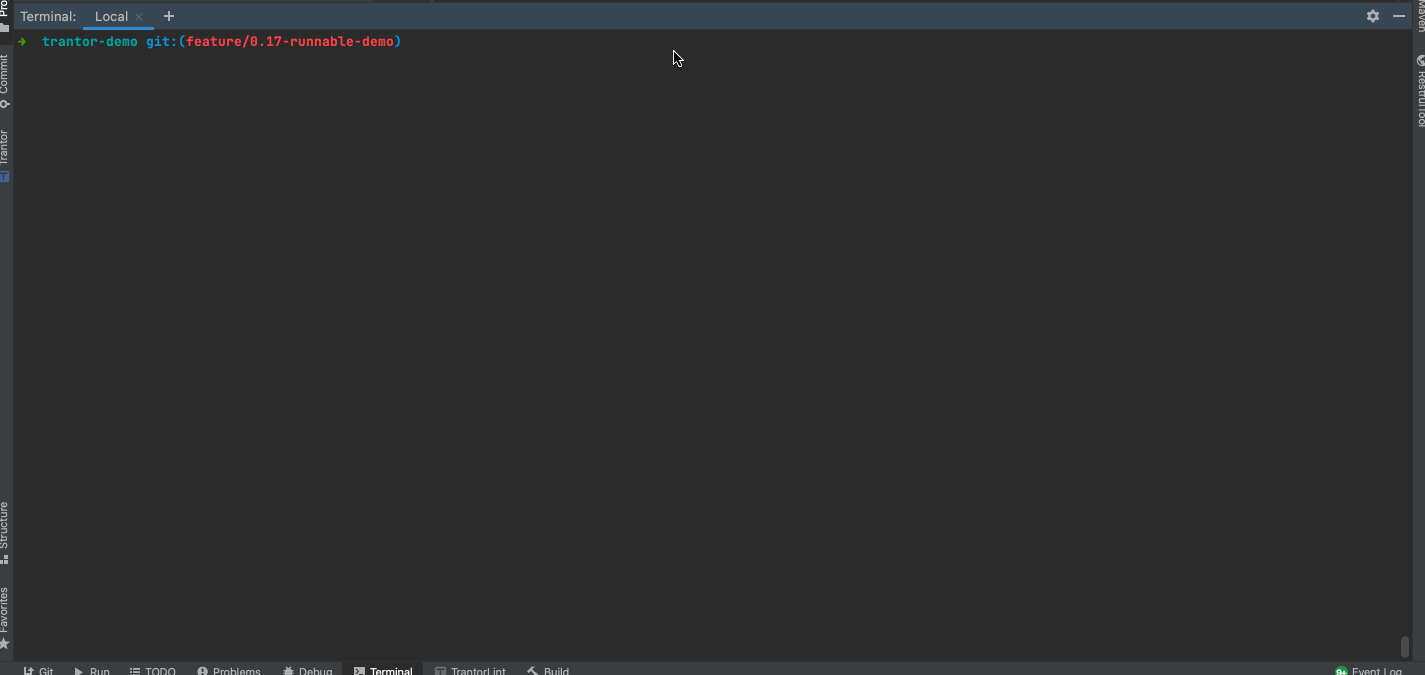The height and width of the screenshot is (675, 1425).
Task: Open the Git tool window
Action: coord(39,671)
